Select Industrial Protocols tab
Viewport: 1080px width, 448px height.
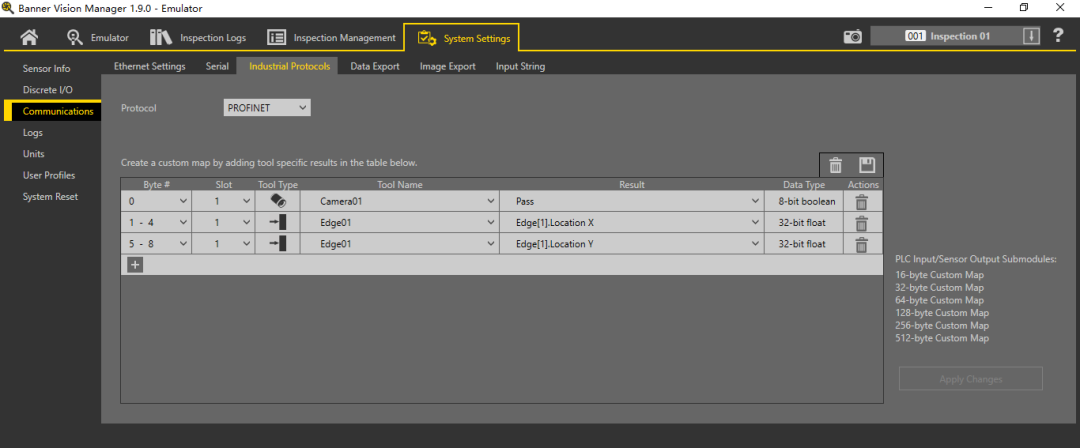[x=288, y=67]
